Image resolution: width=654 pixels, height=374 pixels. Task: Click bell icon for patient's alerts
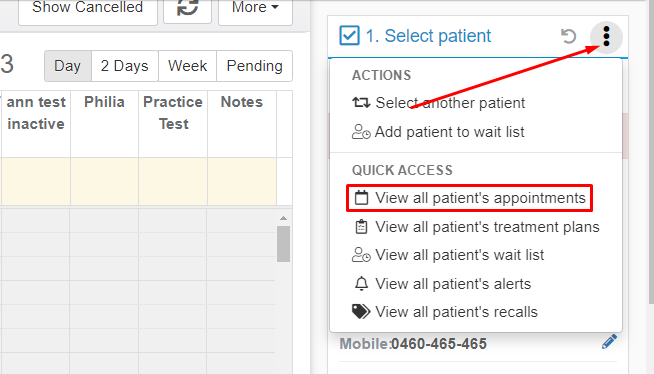coord(361,284)
